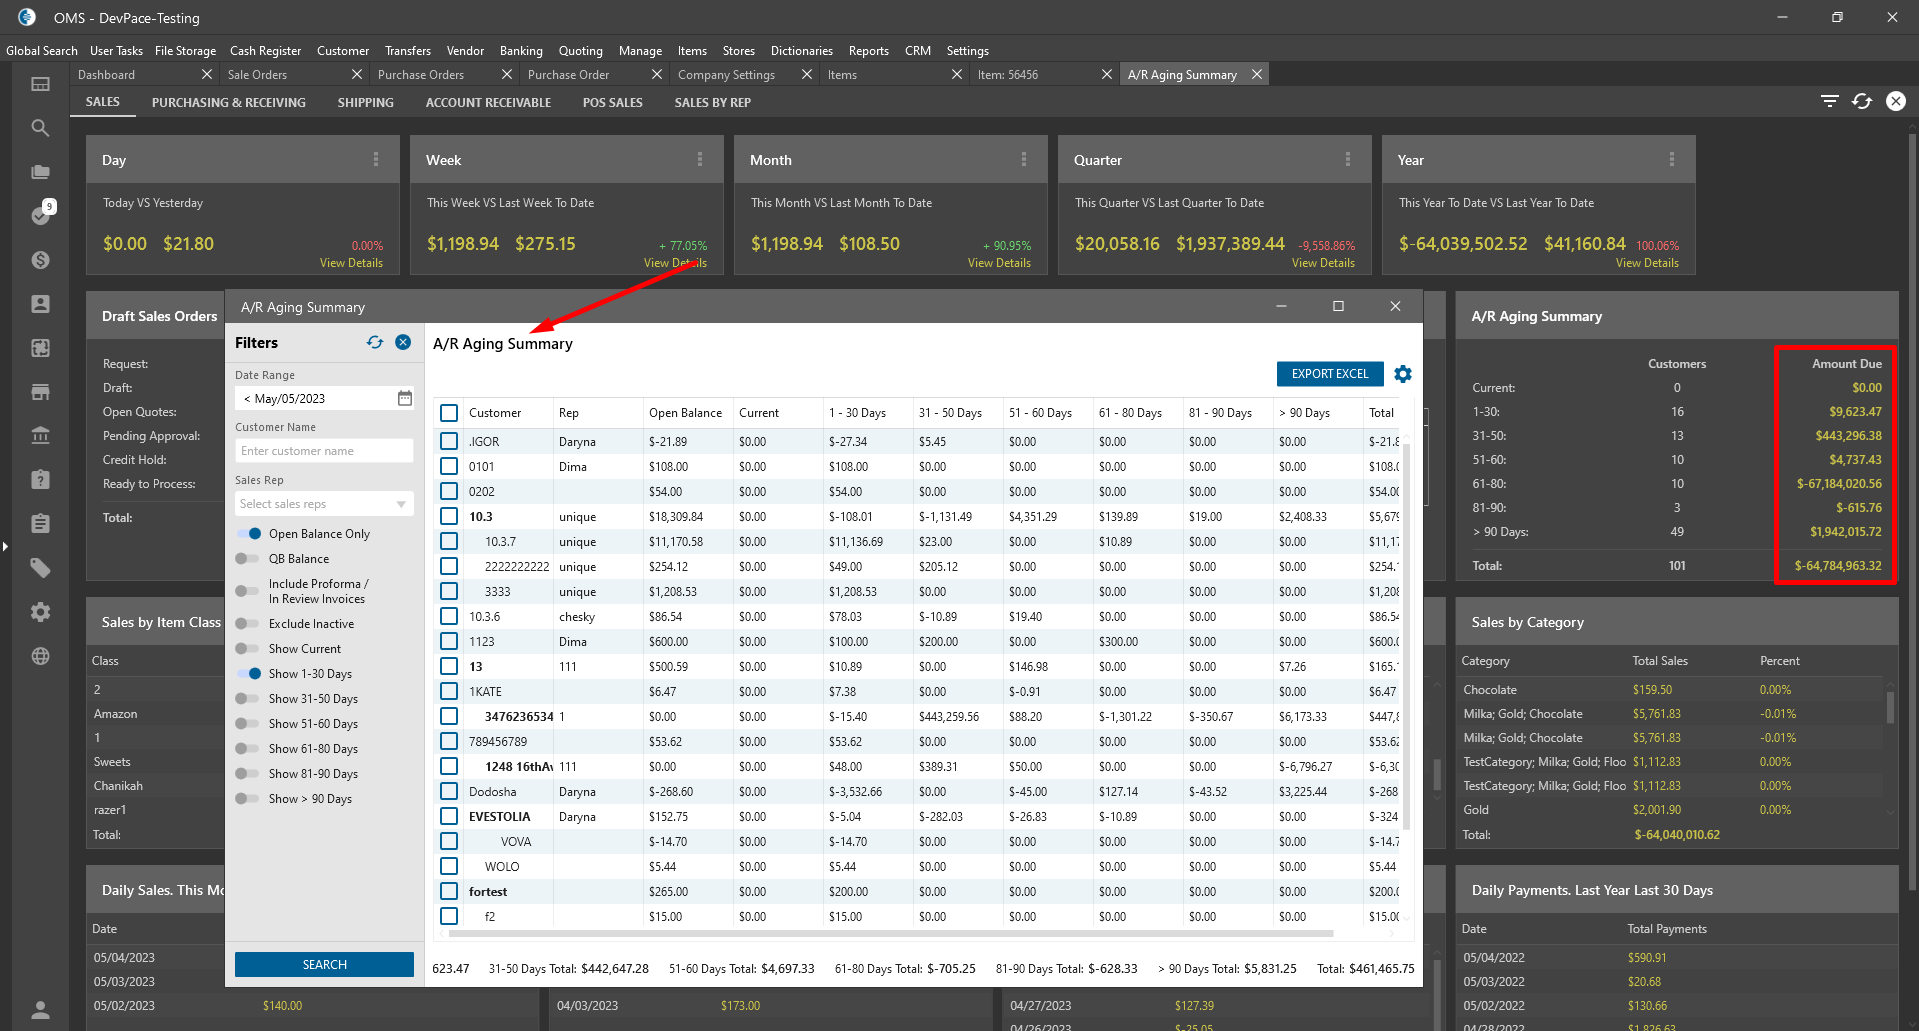Open the table settings gear beside Export Excel
The width and height of the screenshot is (1919, 1031).
(1403, 374)
